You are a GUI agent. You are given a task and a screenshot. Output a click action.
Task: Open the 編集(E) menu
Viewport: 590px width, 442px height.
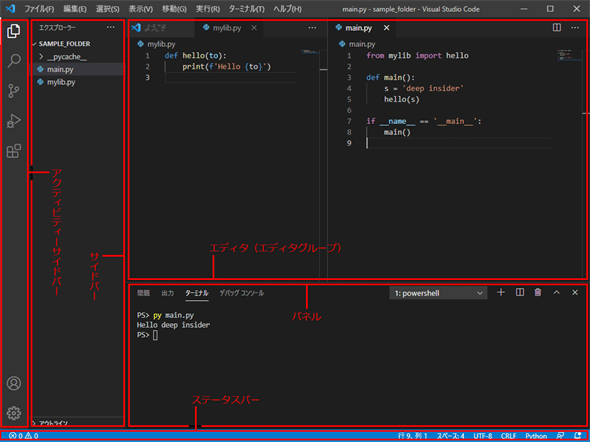75,9
